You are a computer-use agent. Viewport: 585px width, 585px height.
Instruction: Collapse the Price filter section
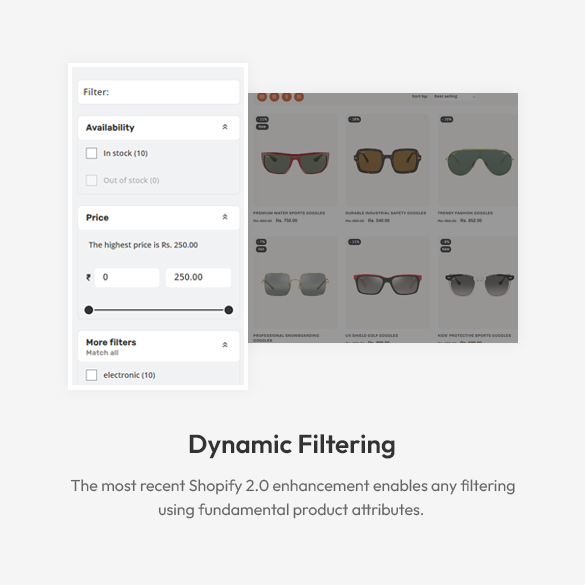click(225, 217)
